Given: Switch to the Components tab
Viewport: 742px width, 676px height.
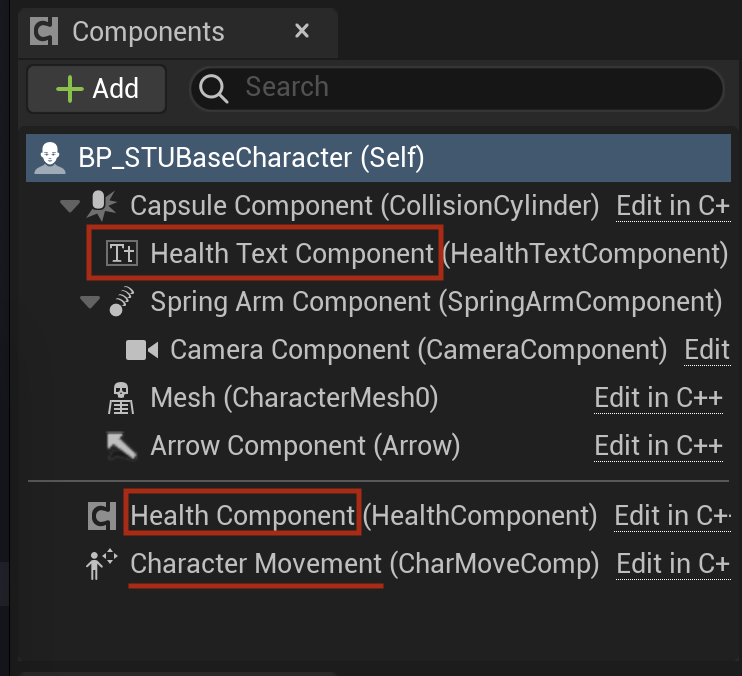Looking at the screenshot, I should (x=148, y=32).
